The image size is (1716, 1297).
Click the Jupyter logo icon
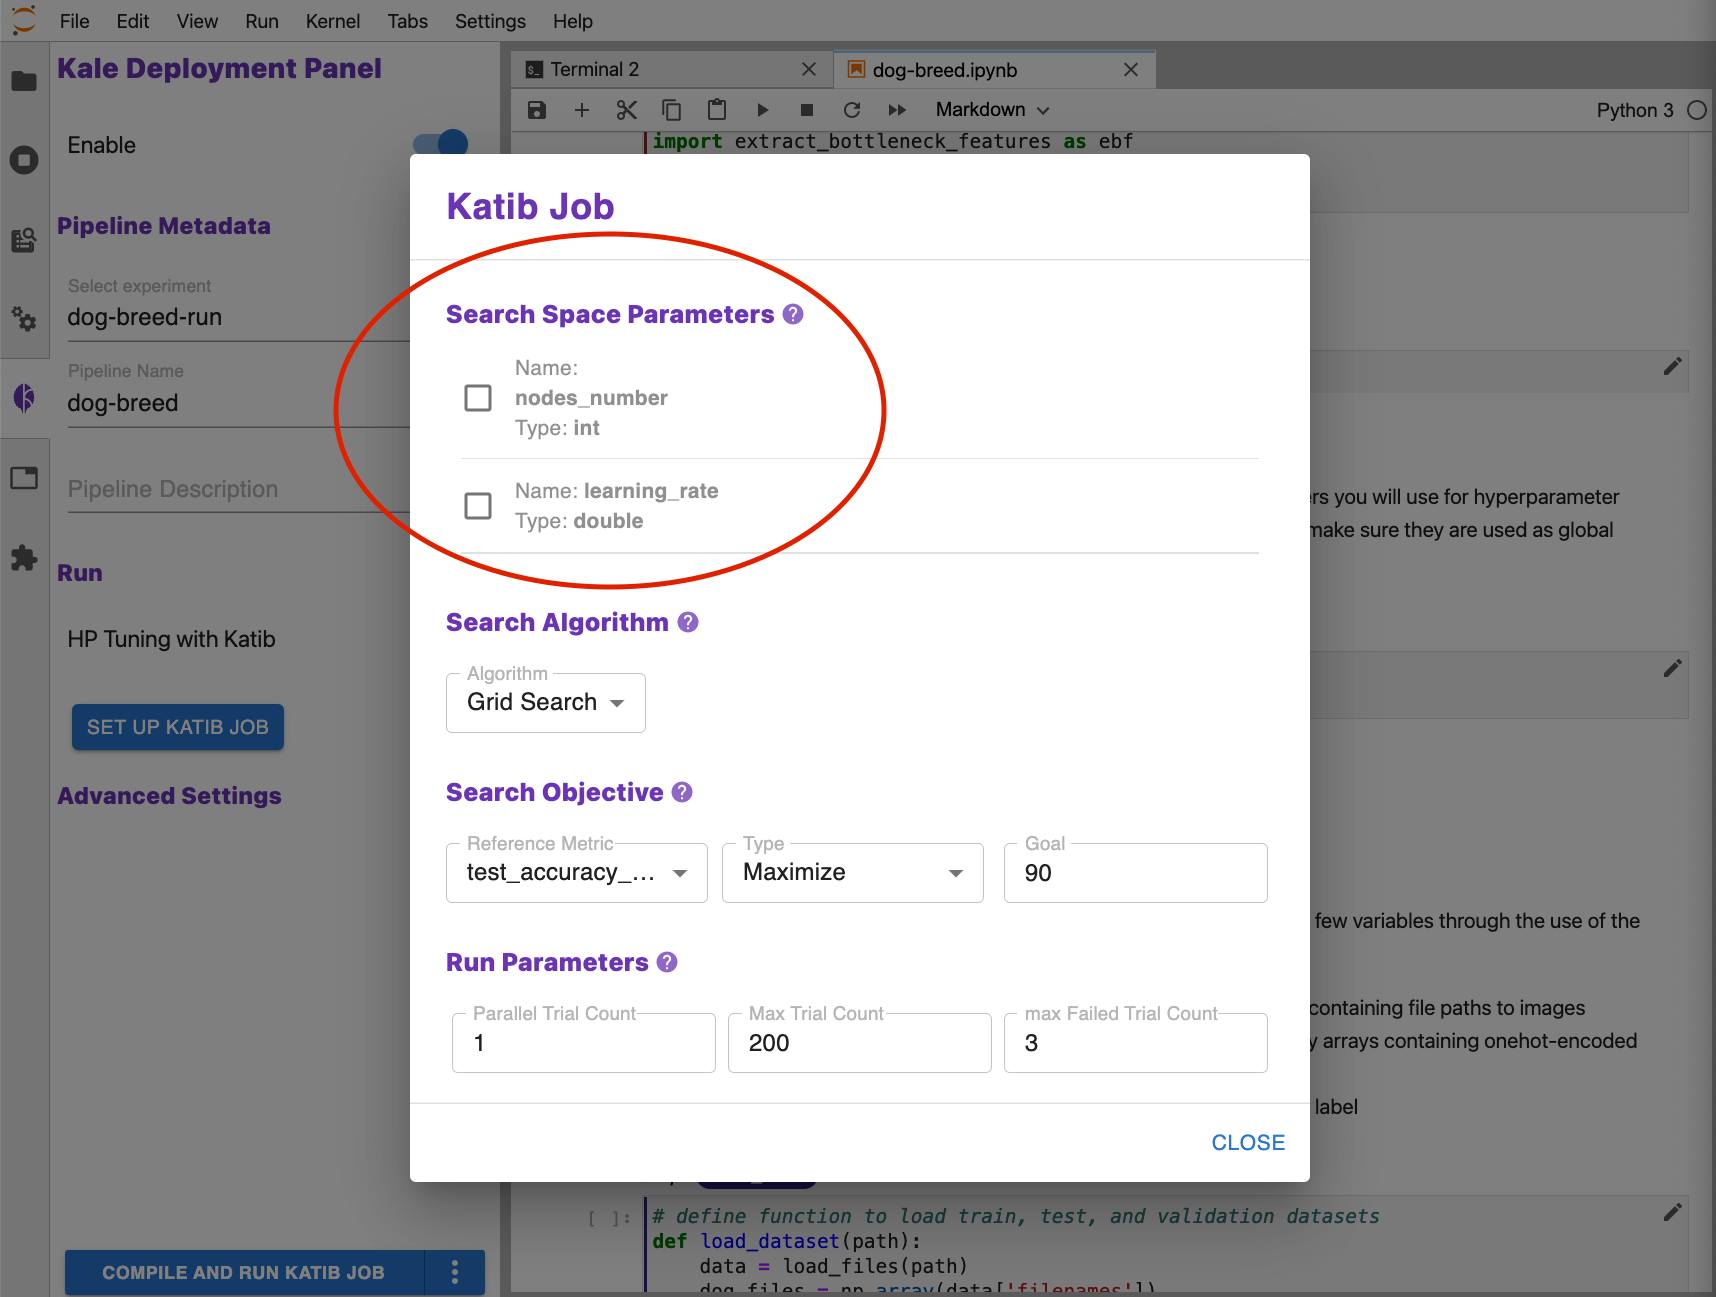[x=24, y=20]
